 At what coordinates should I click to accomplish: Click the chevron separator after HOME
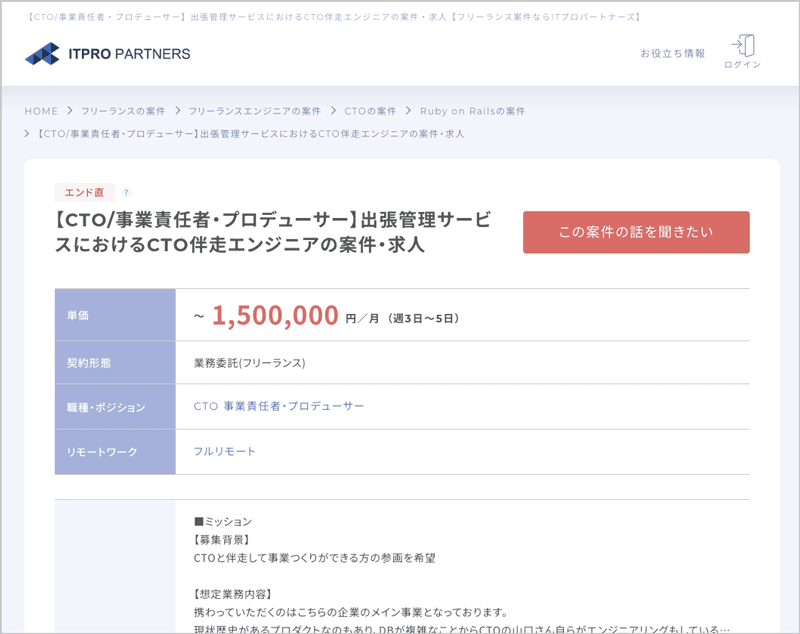pos(68,111)
